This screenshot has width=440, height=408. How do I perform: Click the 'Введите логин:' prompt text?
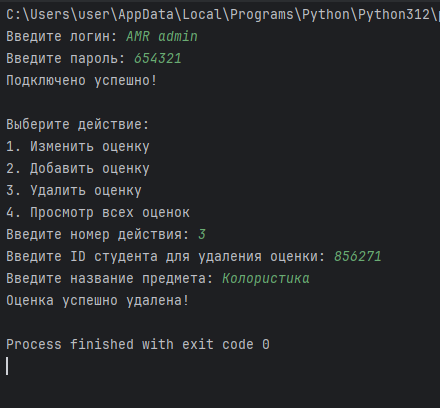pos(62,36)
